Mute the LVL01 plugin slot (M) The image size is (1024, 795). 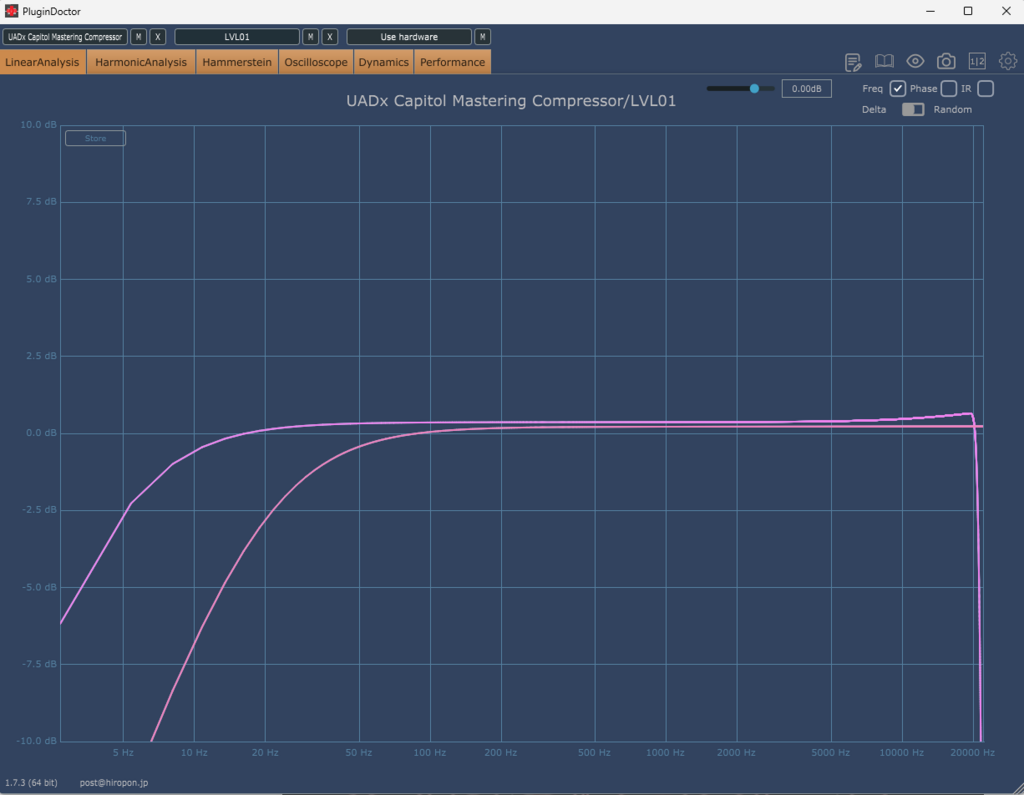coord(310,37)
